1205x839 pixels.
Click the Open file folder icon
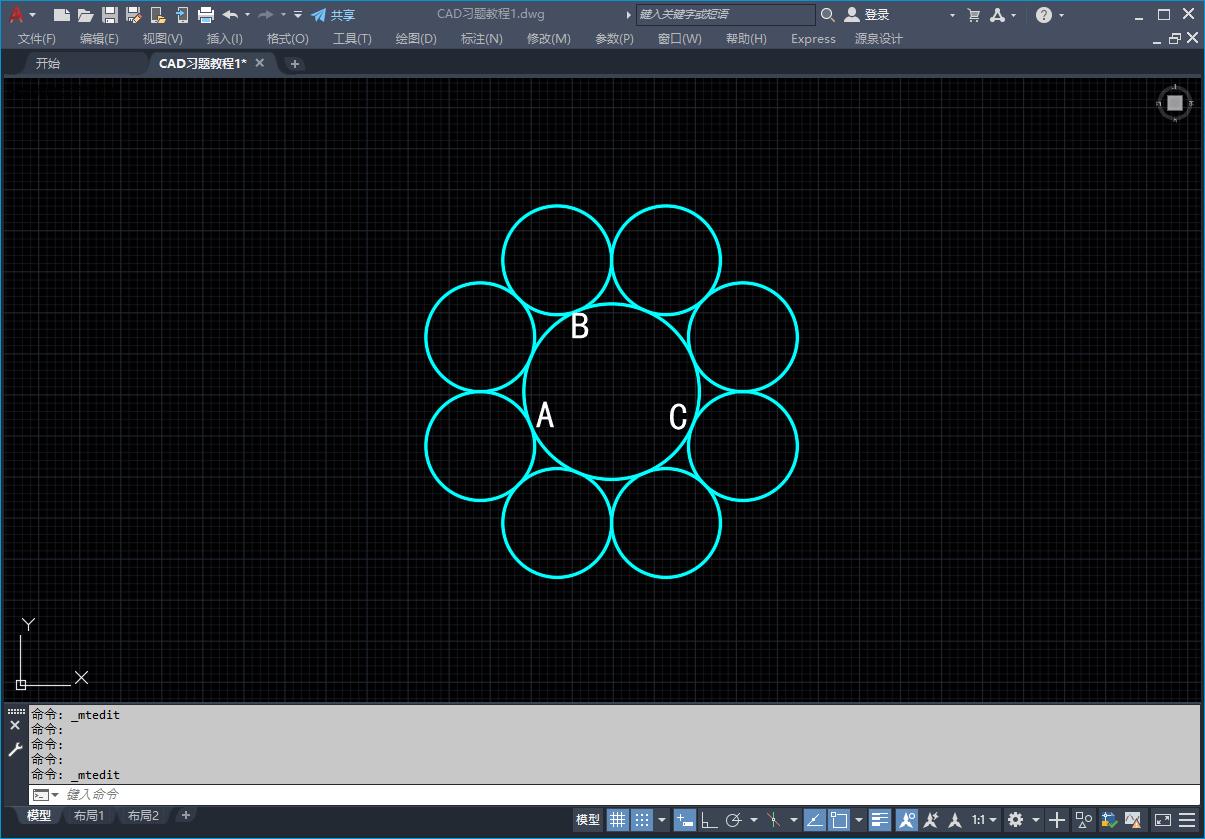[x=86, y=15]
